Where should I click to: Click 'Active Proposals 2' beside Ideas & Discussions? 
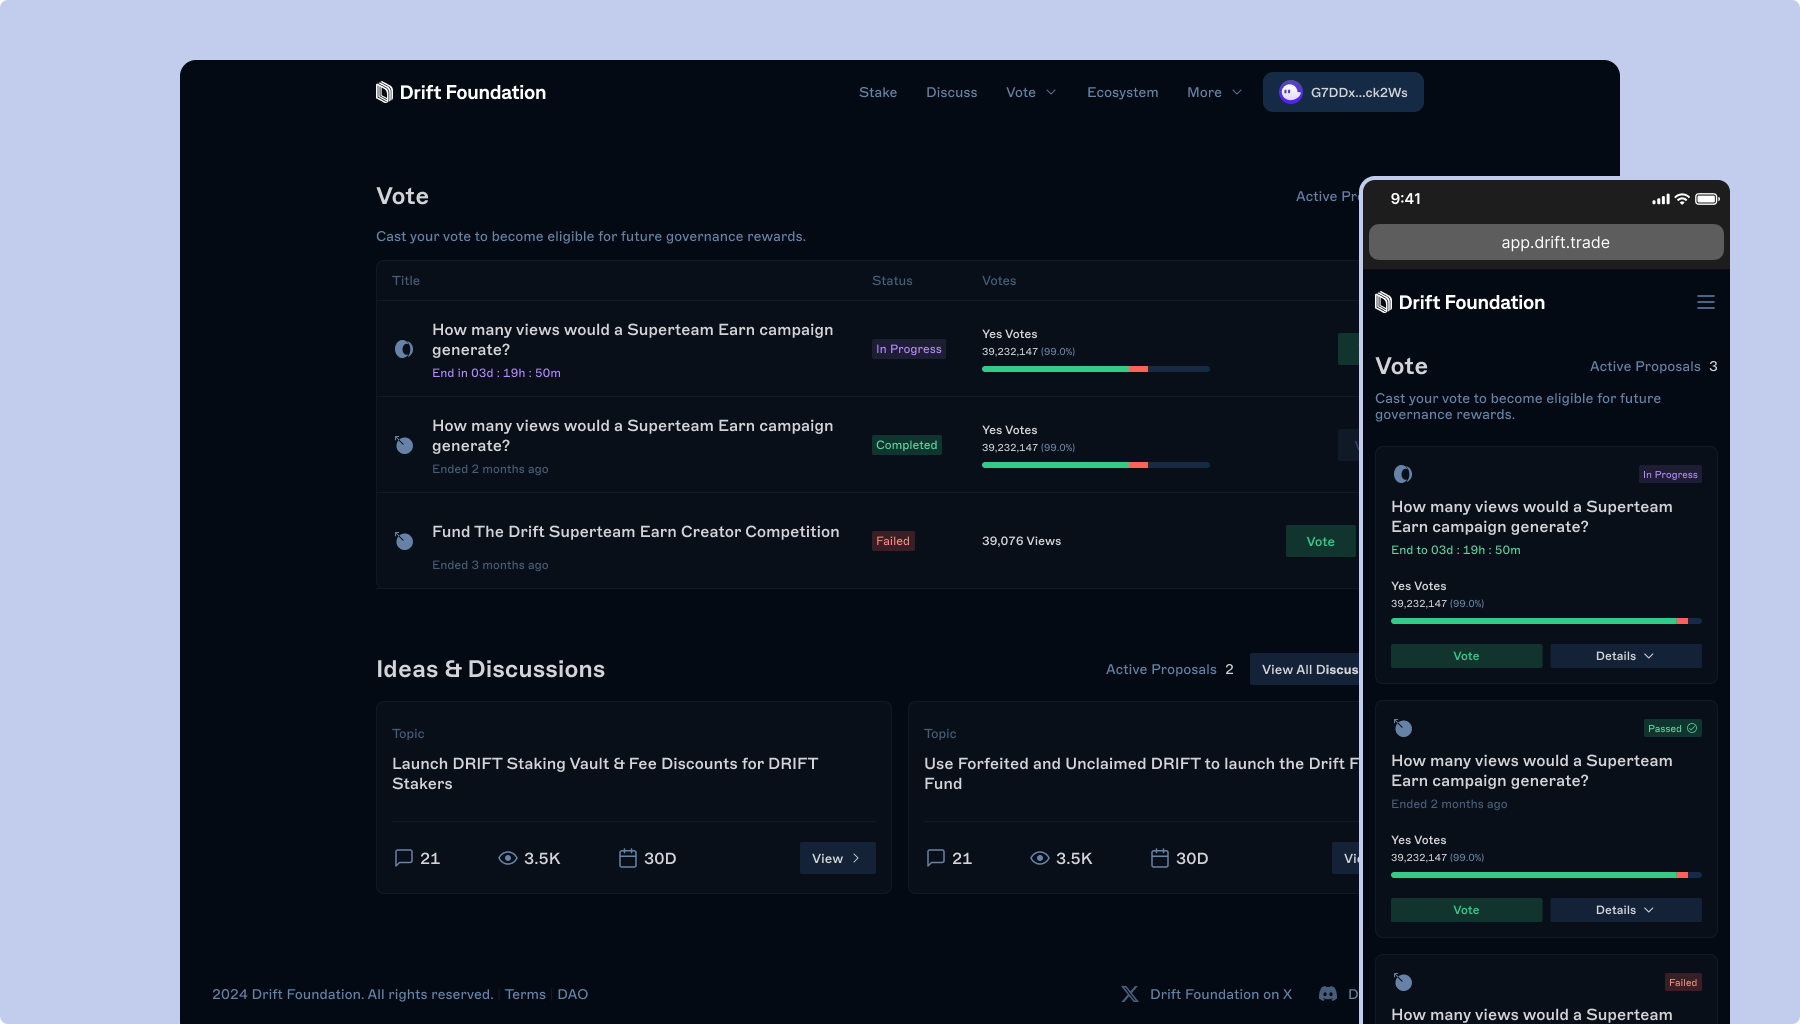click(1170, 669)
